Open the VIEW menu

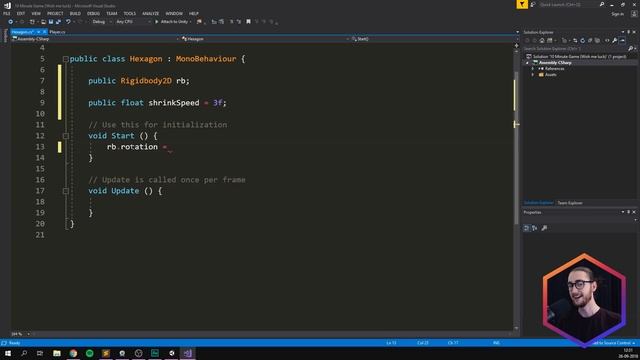(36, 13)
